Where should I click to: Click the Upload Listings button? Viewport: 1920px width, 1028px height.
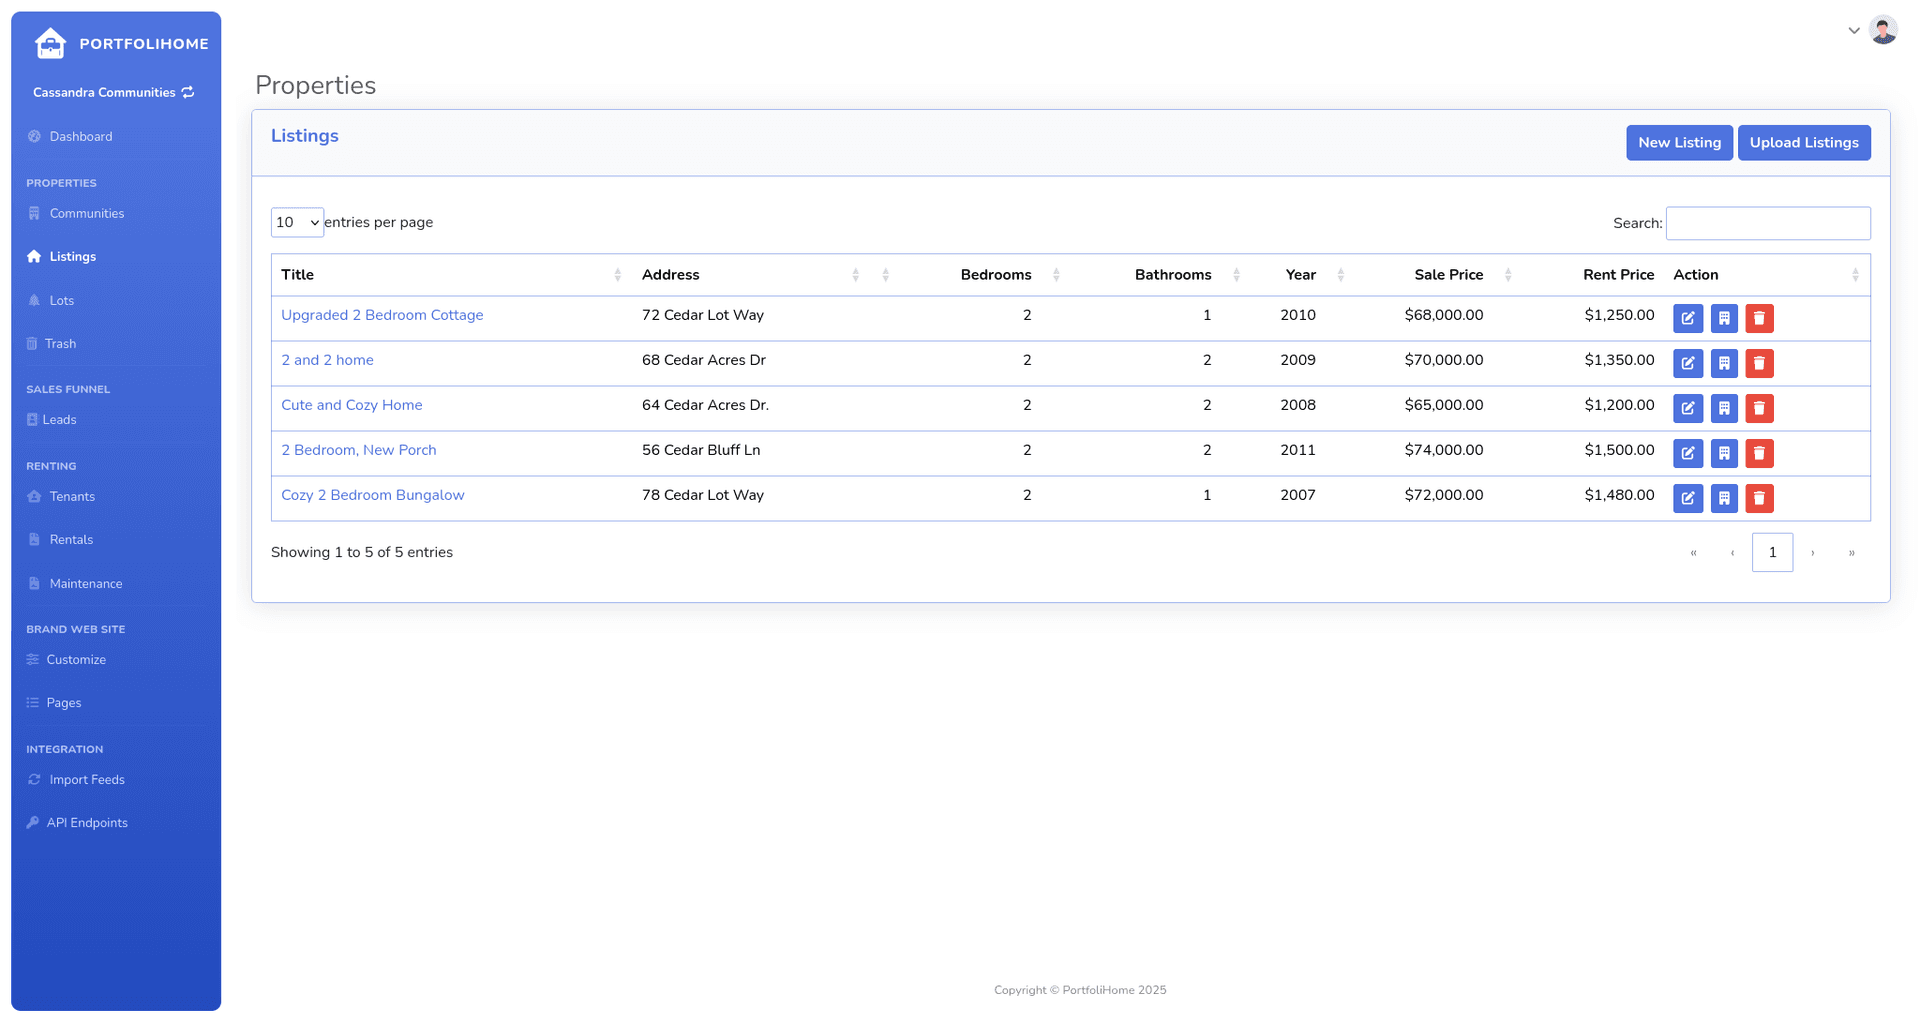1803,142
